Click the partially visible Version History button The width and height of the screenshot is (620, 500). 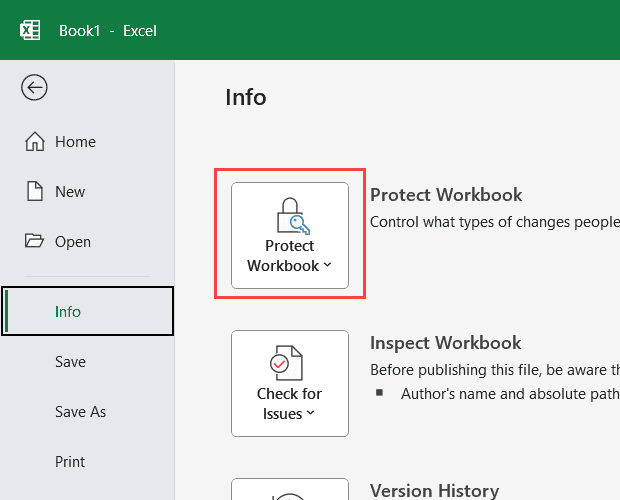click(289, 490)
